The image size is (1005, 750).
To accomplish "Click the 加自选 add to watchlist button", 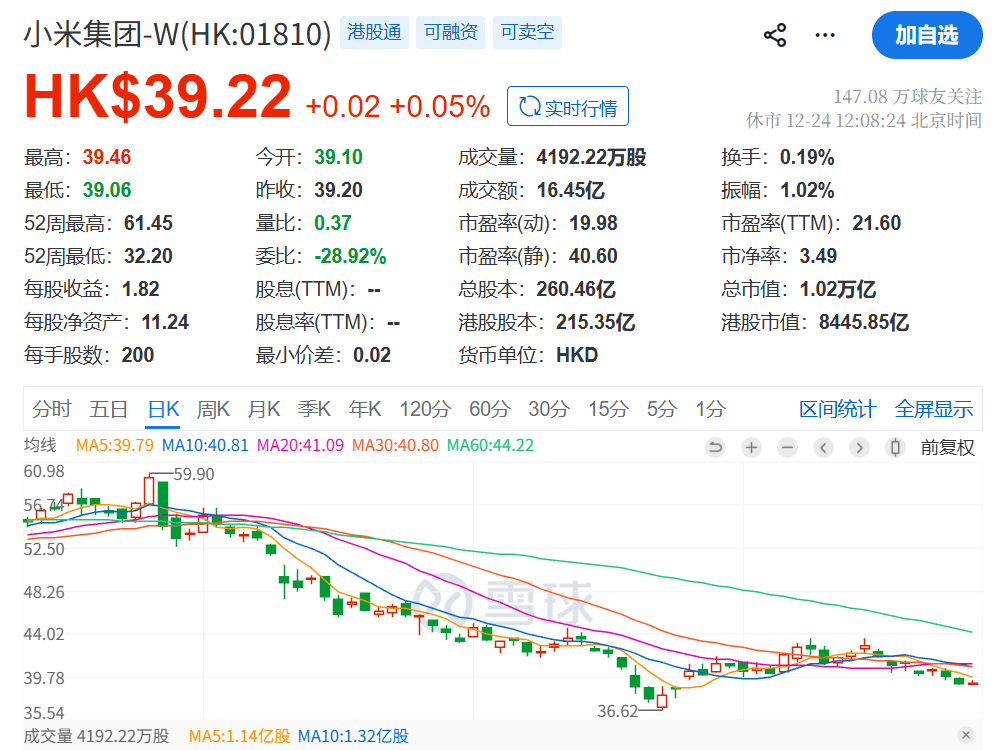I will [926, 36].
